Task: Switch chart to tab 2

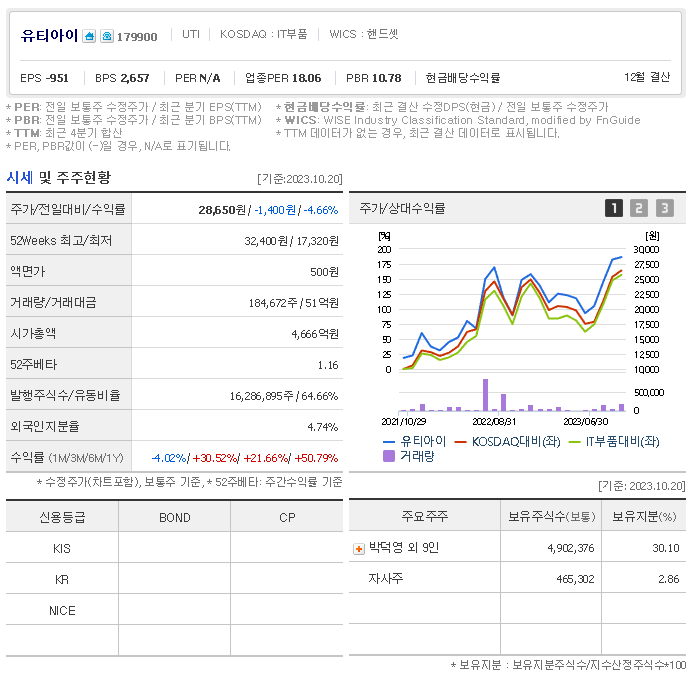Action: (x=639, y=208)
